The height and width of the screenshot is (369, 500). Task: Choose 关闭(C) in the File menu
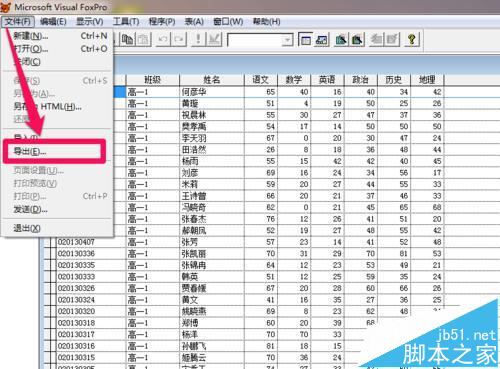pos(57,62)
